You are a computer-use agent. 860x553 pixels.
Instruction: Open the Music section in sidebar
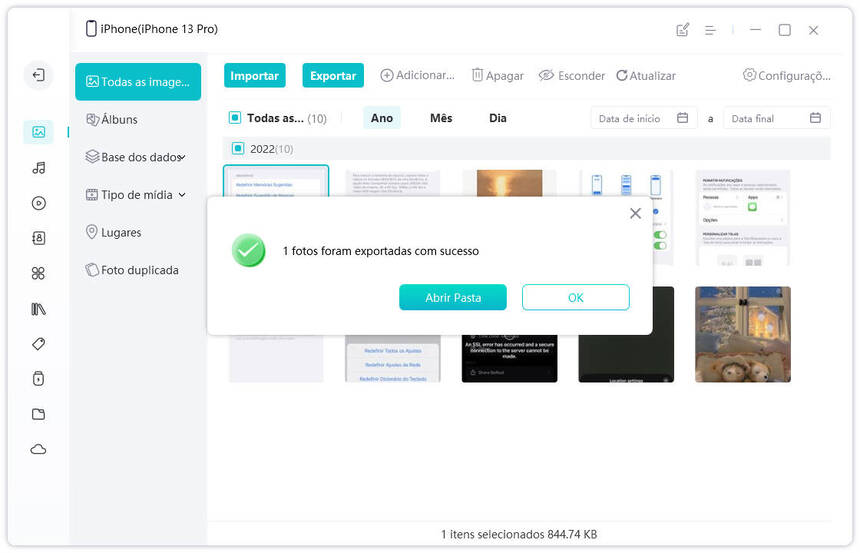click(x=38, y=167)
